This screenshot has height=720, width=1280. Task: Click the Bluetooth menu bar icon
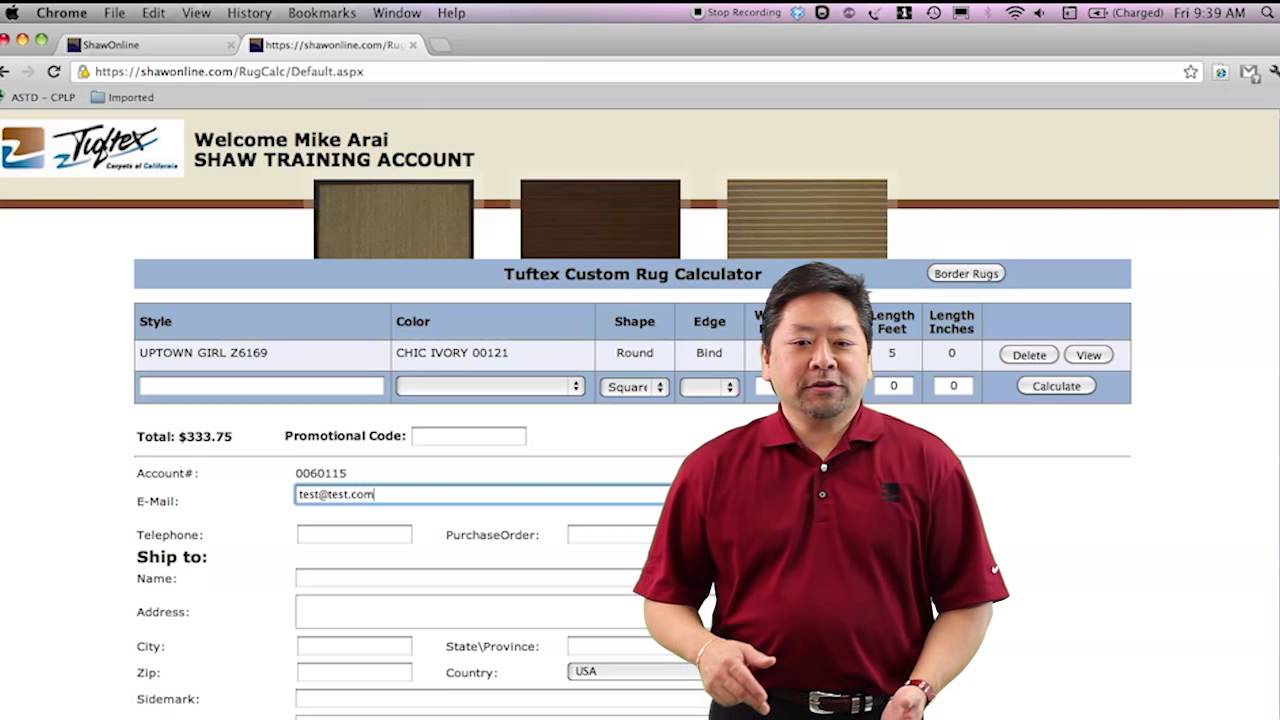pyautogui.click(x=988, y=13)
